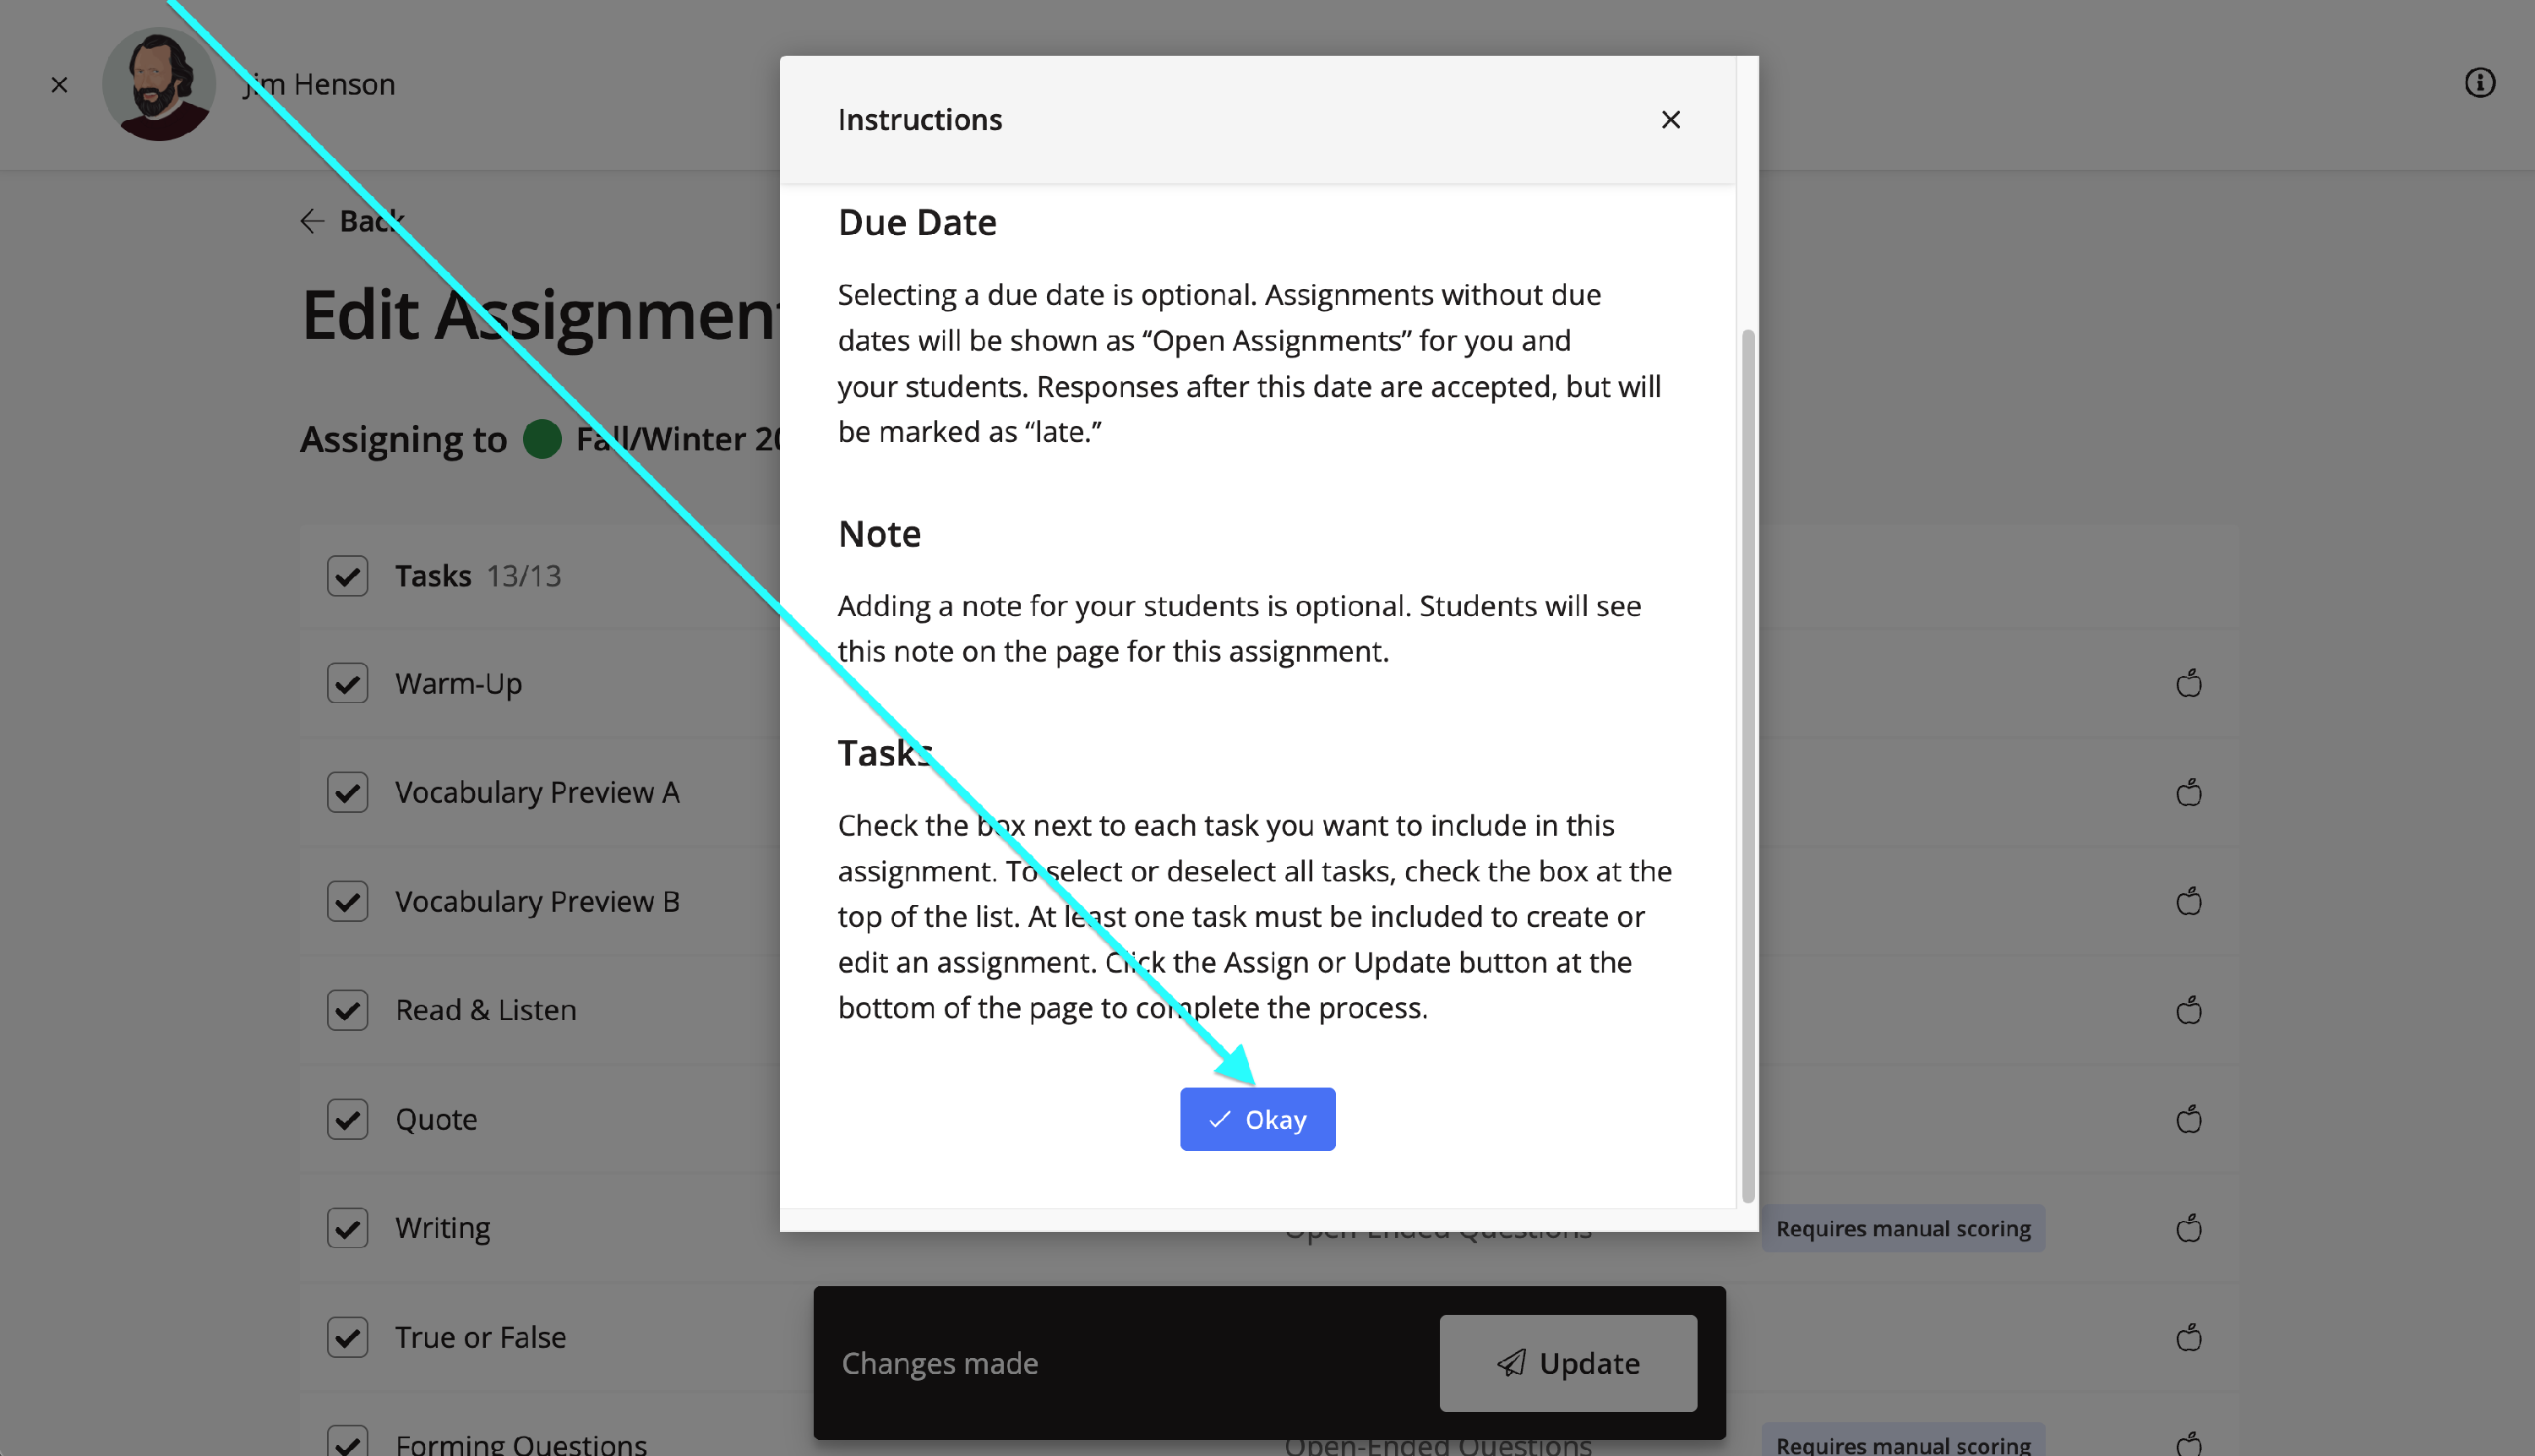2535x1456 pixels.
Task: Click the apple icon in Quote row
Action: tap(2188, 1119)
